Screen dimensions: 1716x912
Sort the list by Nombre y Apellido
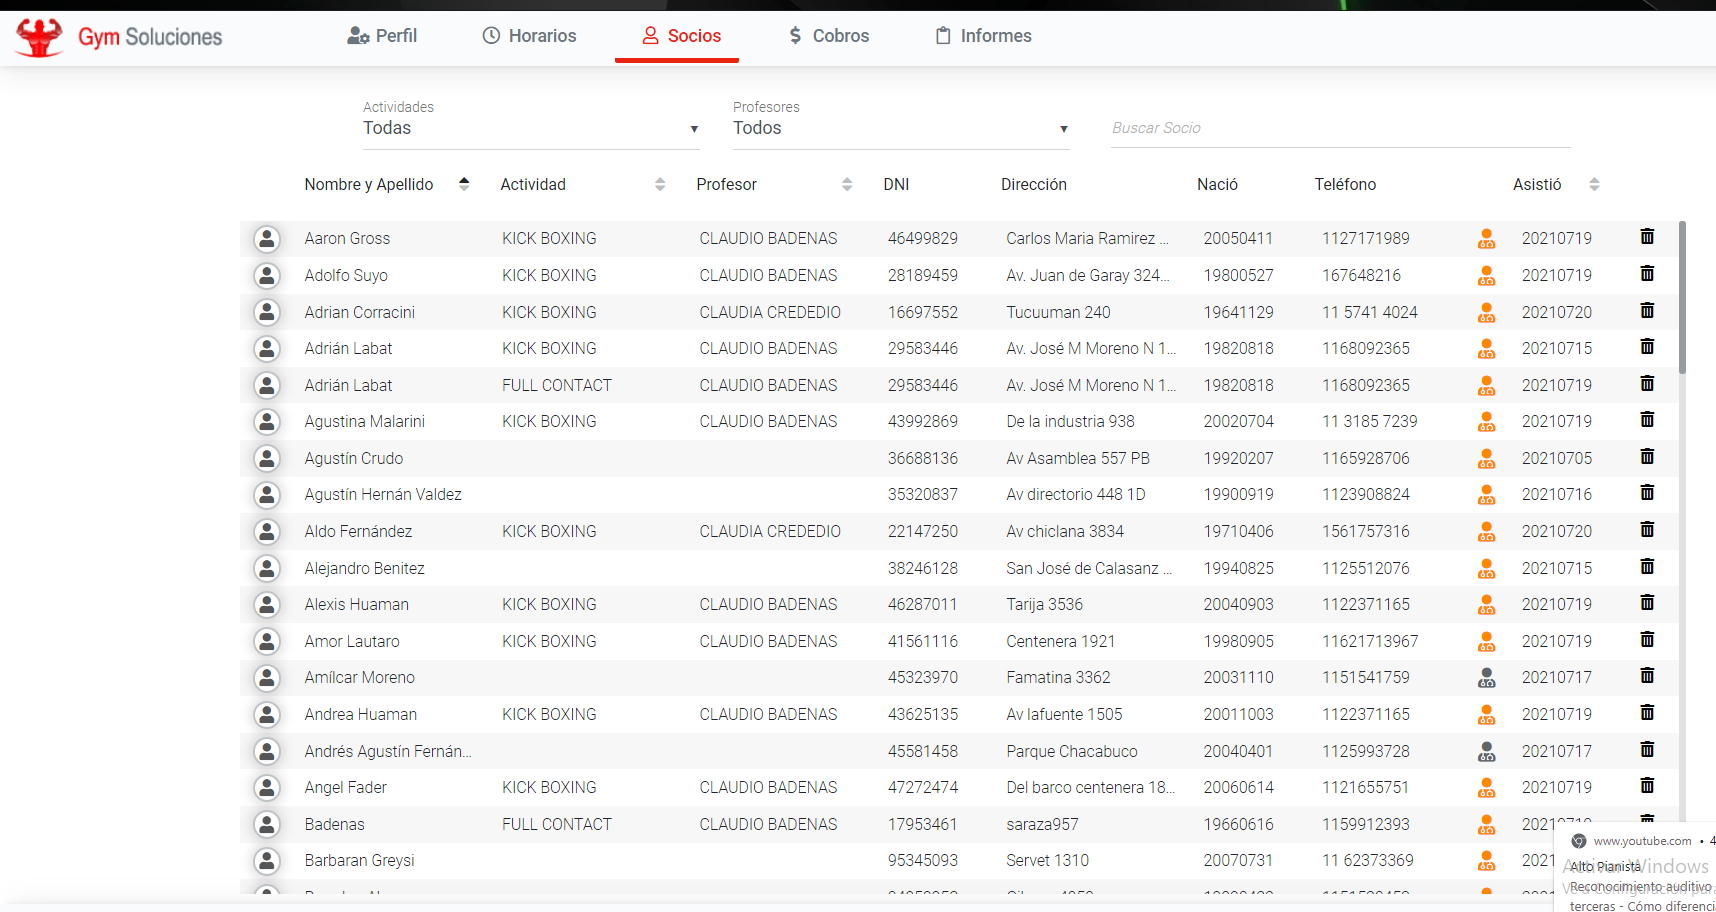[464, 184]
